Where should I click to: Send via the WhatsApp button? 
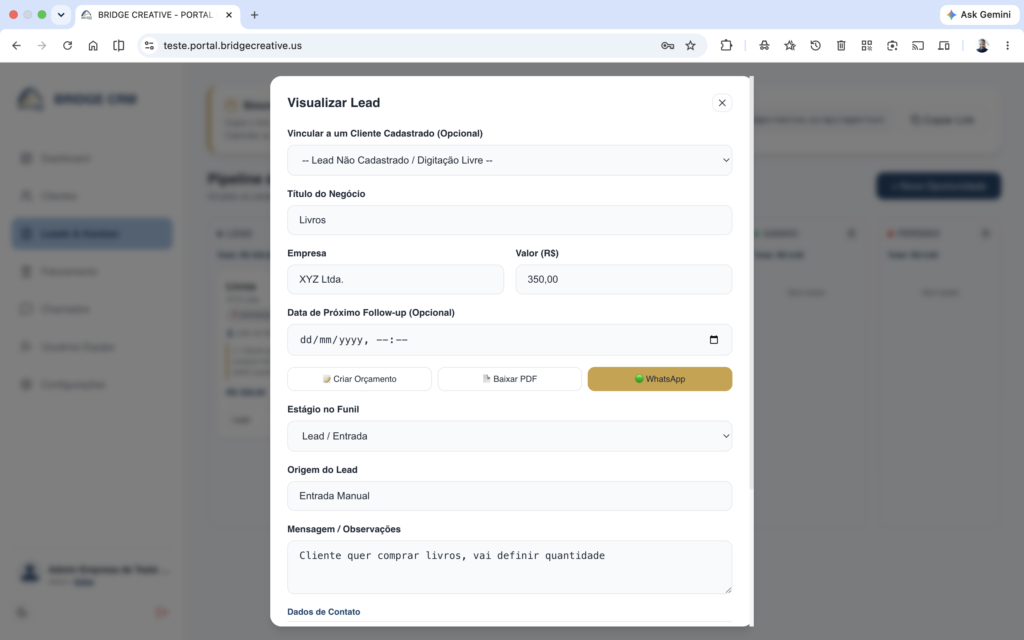(660, 379)
